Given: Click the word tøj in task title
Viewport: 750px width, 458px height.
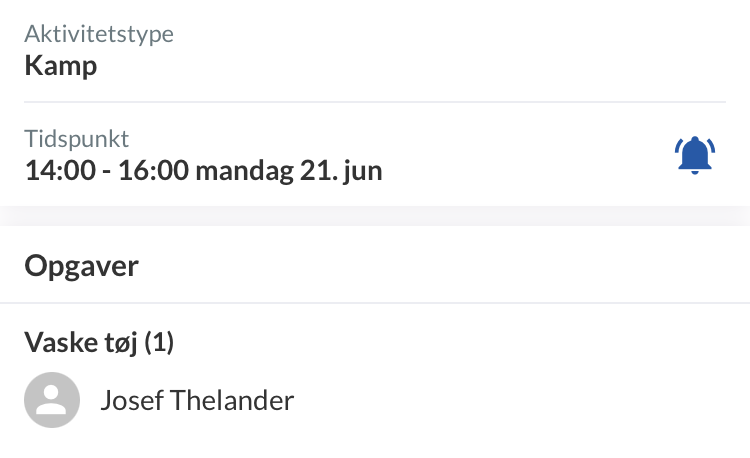Looking at the screenshot, I should [118, 343].
